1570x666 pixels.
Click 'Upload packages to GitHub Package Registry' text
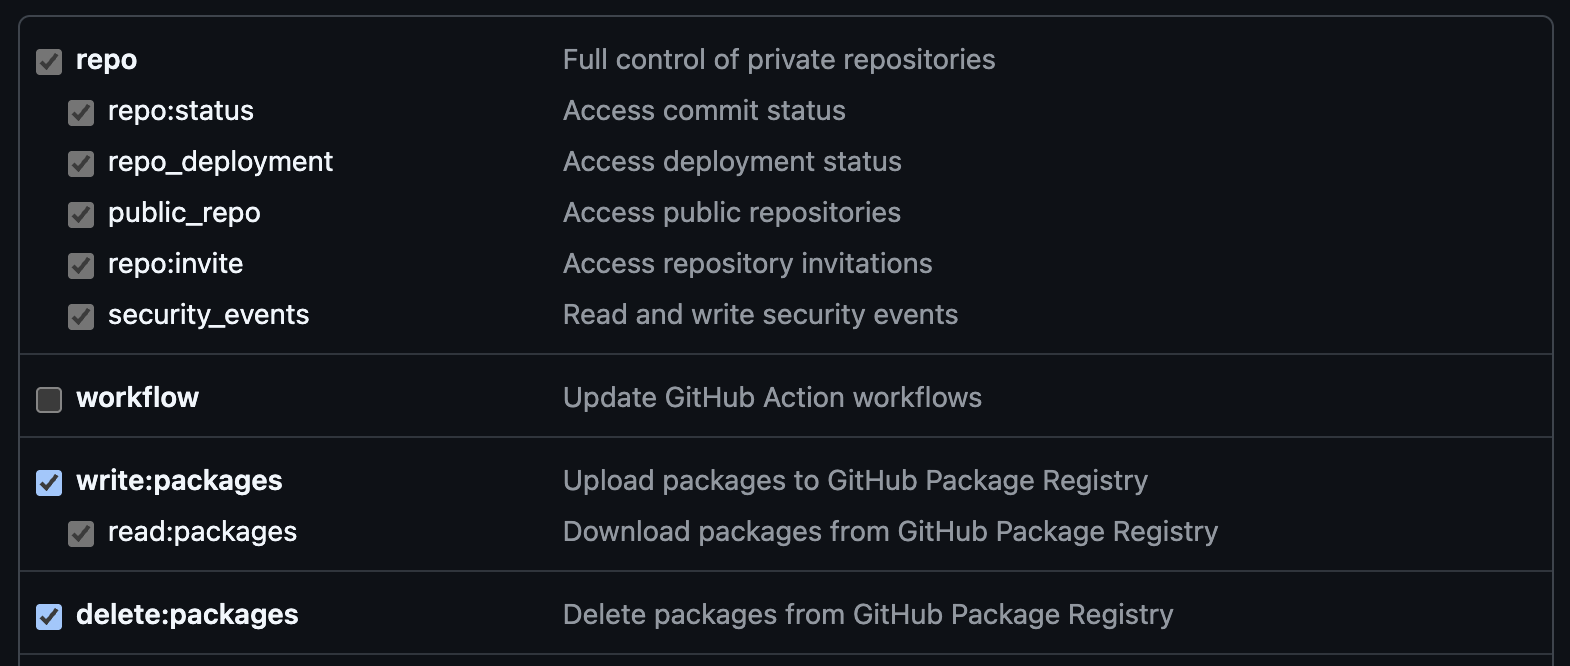pyautogui.click(x=855, y=482)
